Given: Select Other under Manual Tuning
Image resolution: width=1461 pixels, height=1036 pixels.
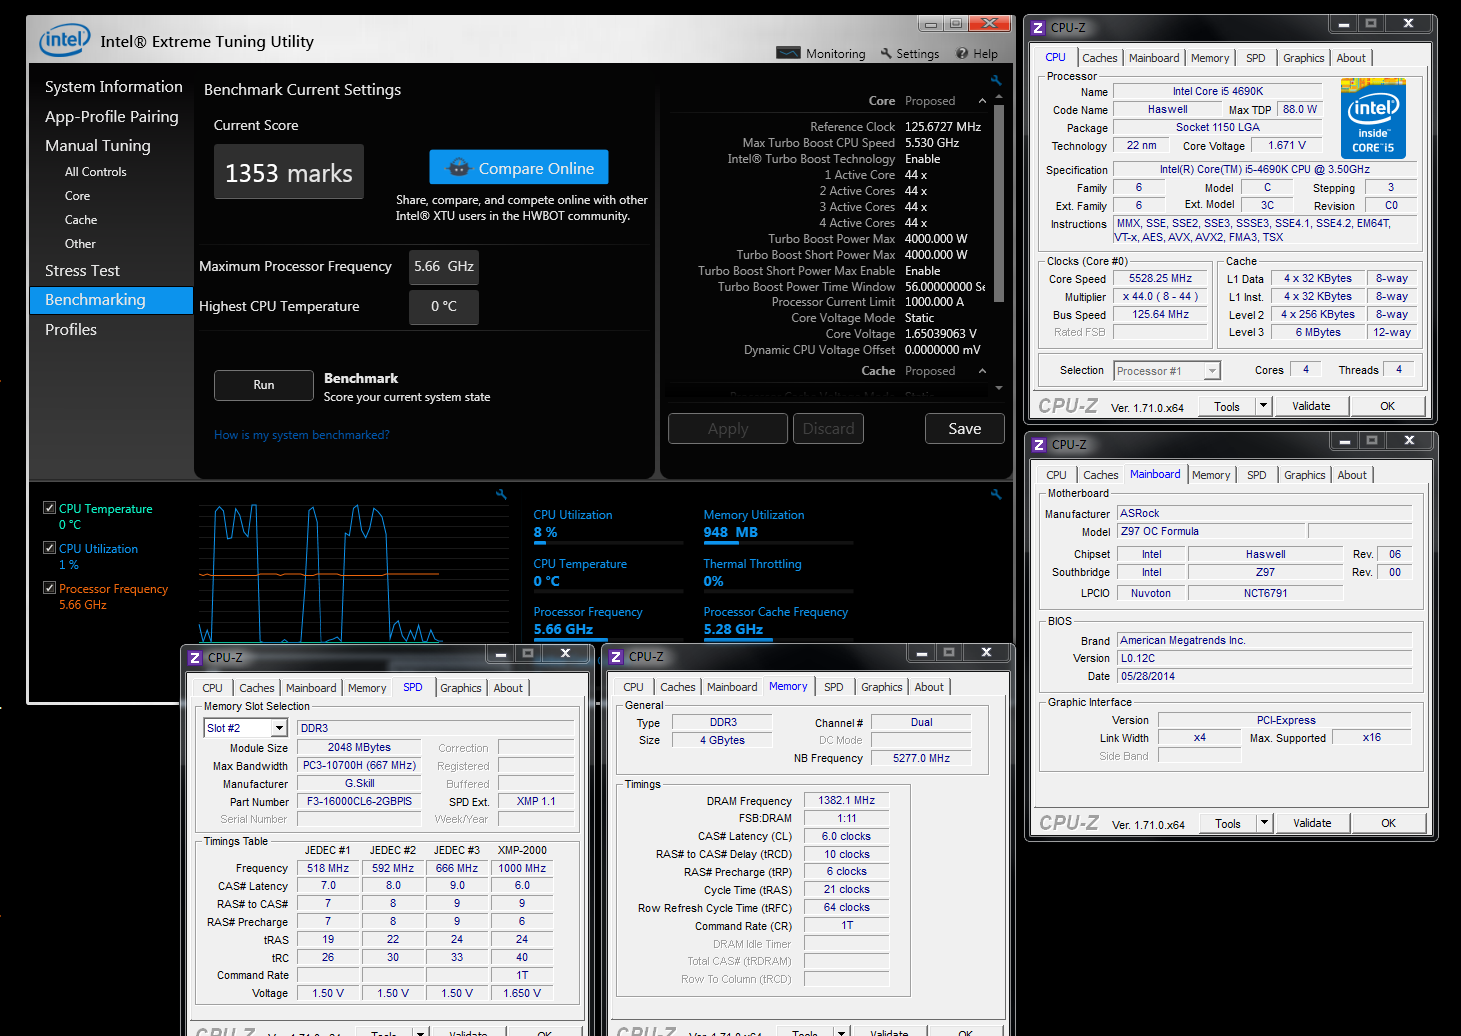Looking at the screenshot, I should tap(80, 244).
